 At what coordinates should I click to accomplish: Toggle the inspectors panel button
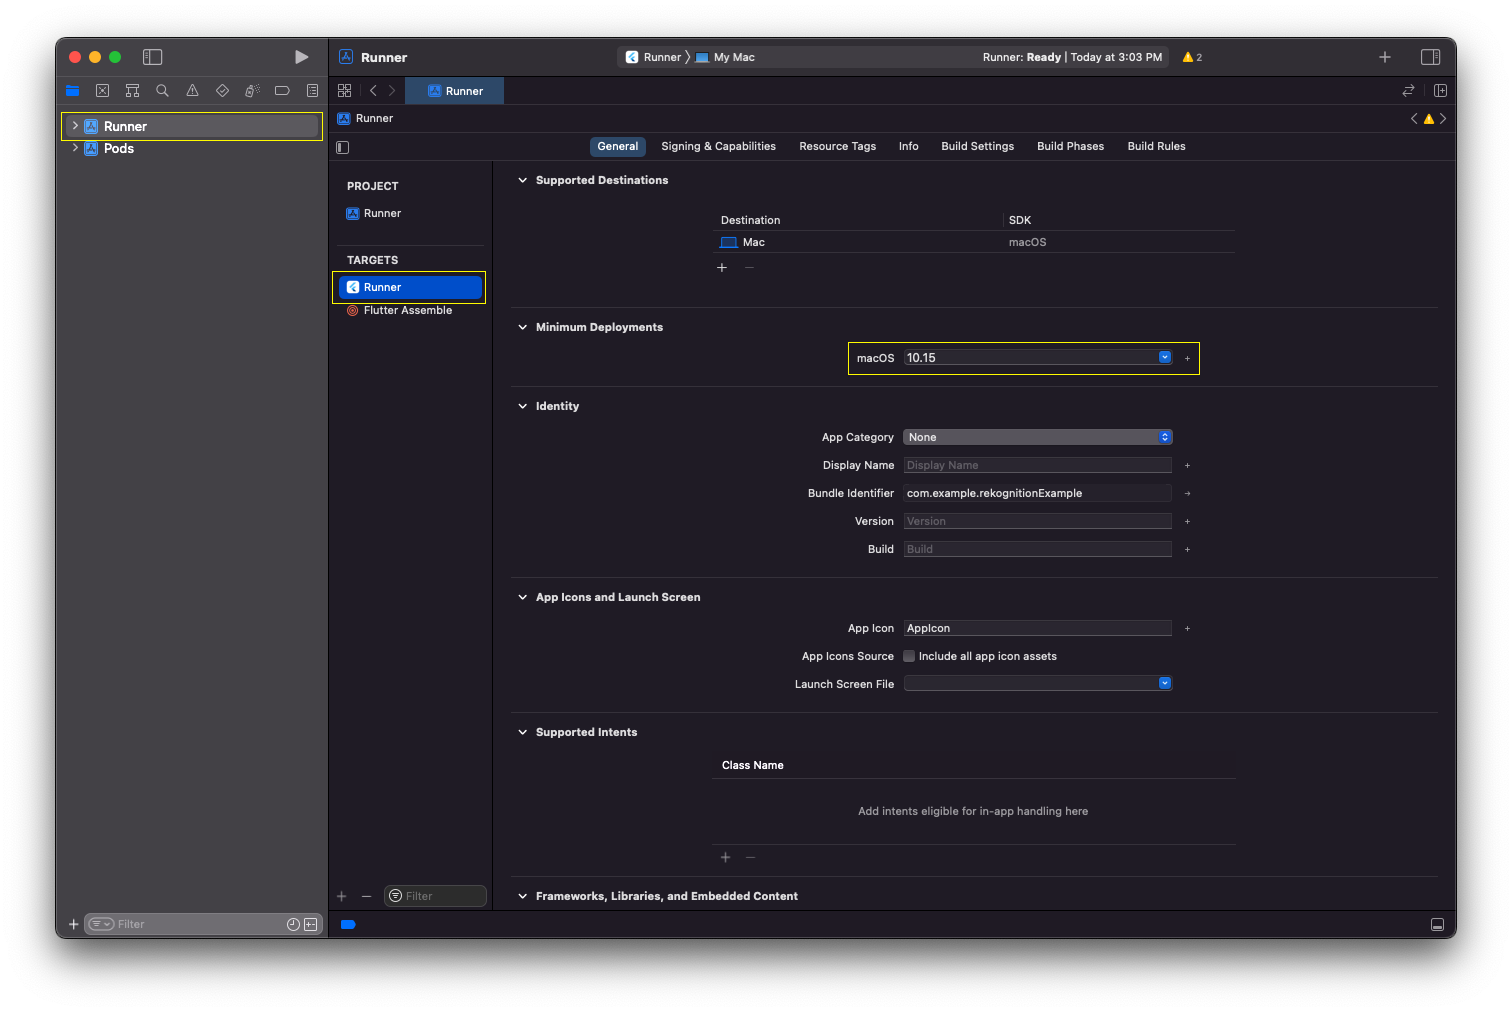click(1431, 57)
